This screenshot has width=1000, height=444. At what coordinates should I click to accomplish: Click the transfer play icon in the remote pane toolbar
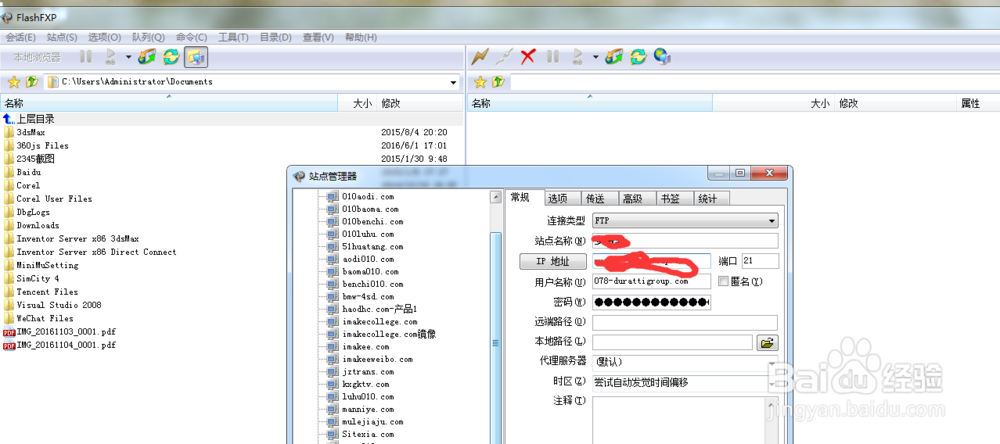pos(578,57)
